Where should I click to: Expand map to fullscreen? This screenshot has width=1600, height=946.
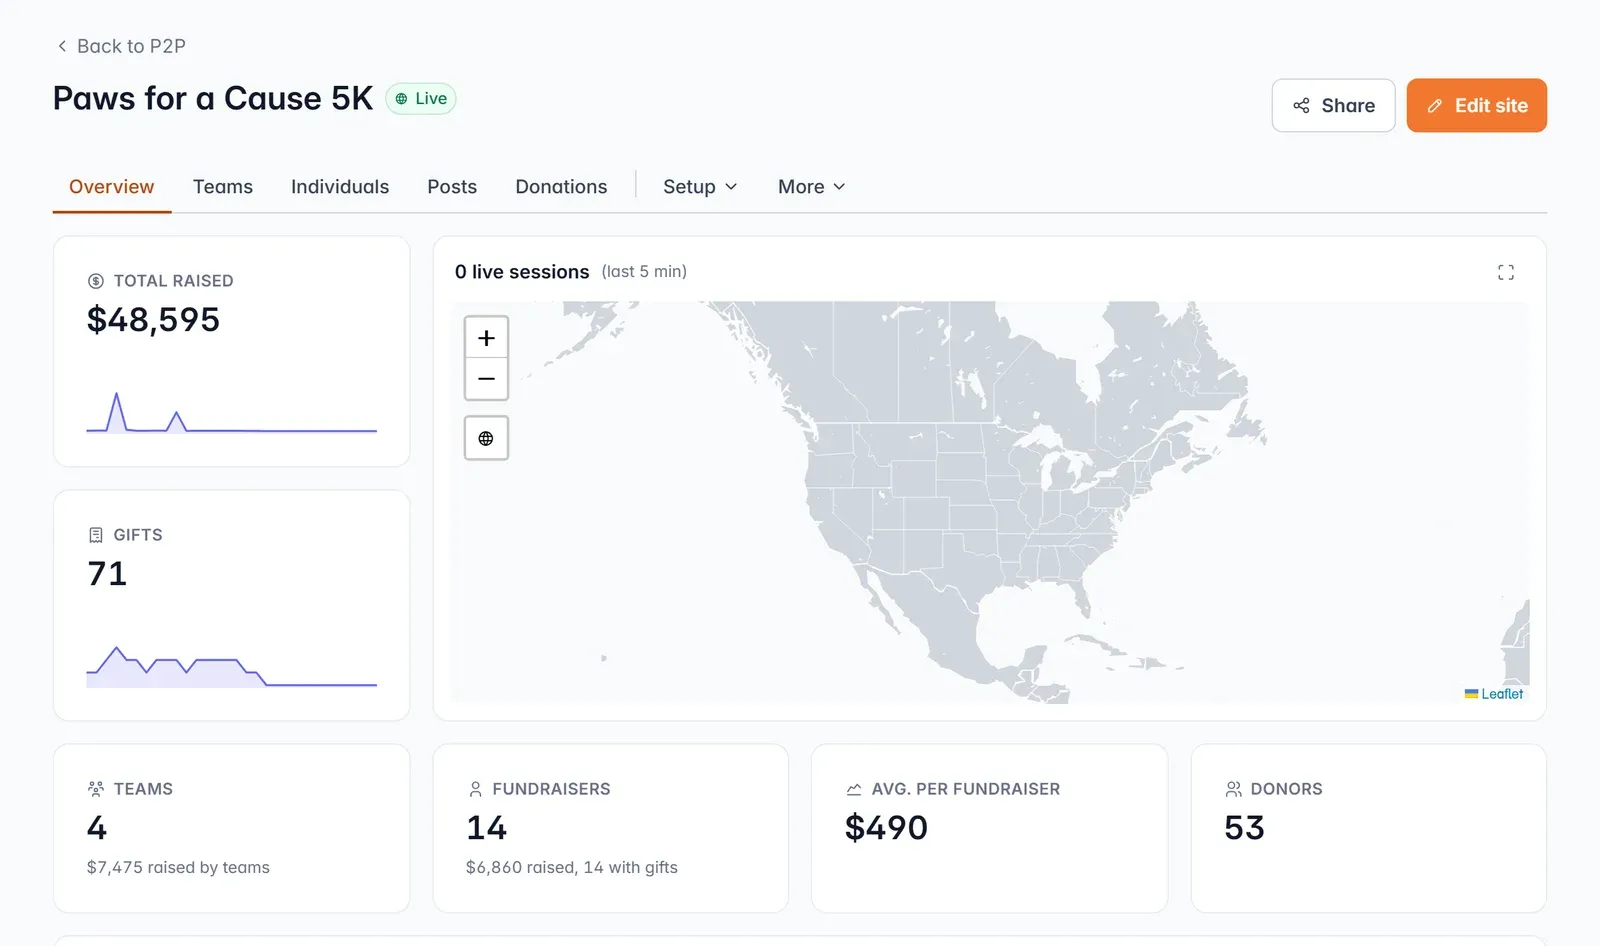(x=1506, y=272)
